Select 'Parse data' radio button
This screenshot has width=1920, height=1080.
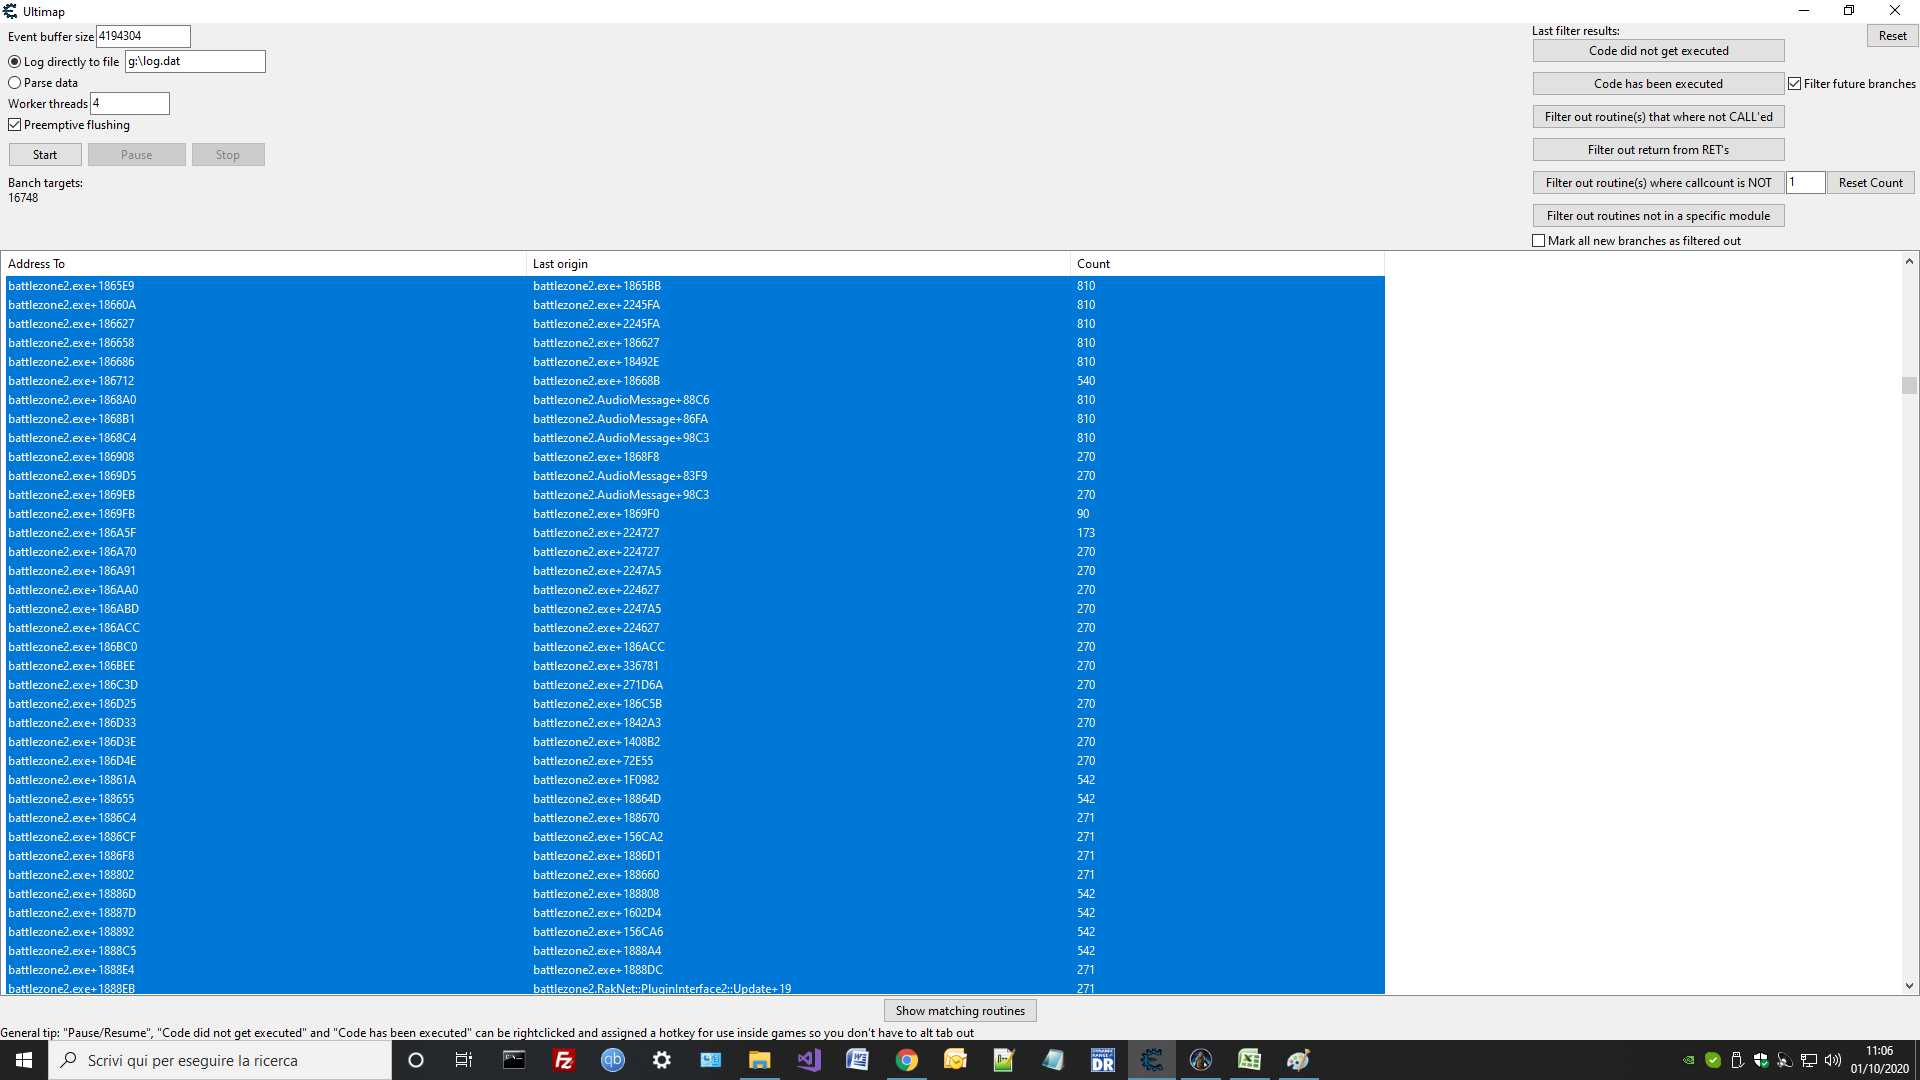(15, 82)
